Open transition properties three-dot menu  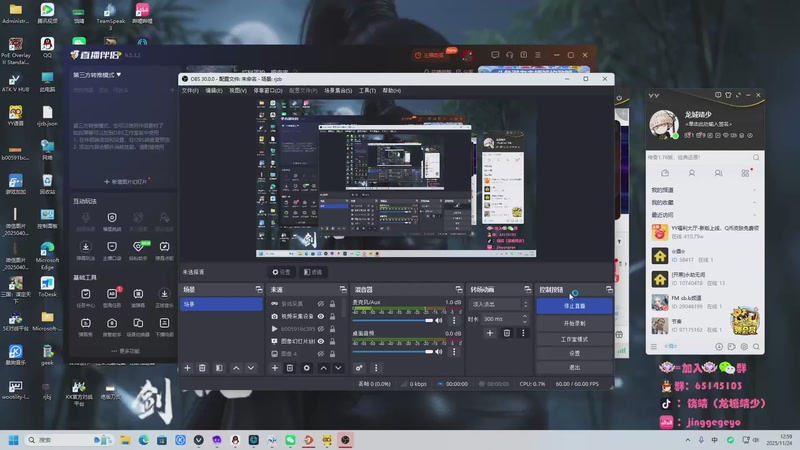point(523,333)
